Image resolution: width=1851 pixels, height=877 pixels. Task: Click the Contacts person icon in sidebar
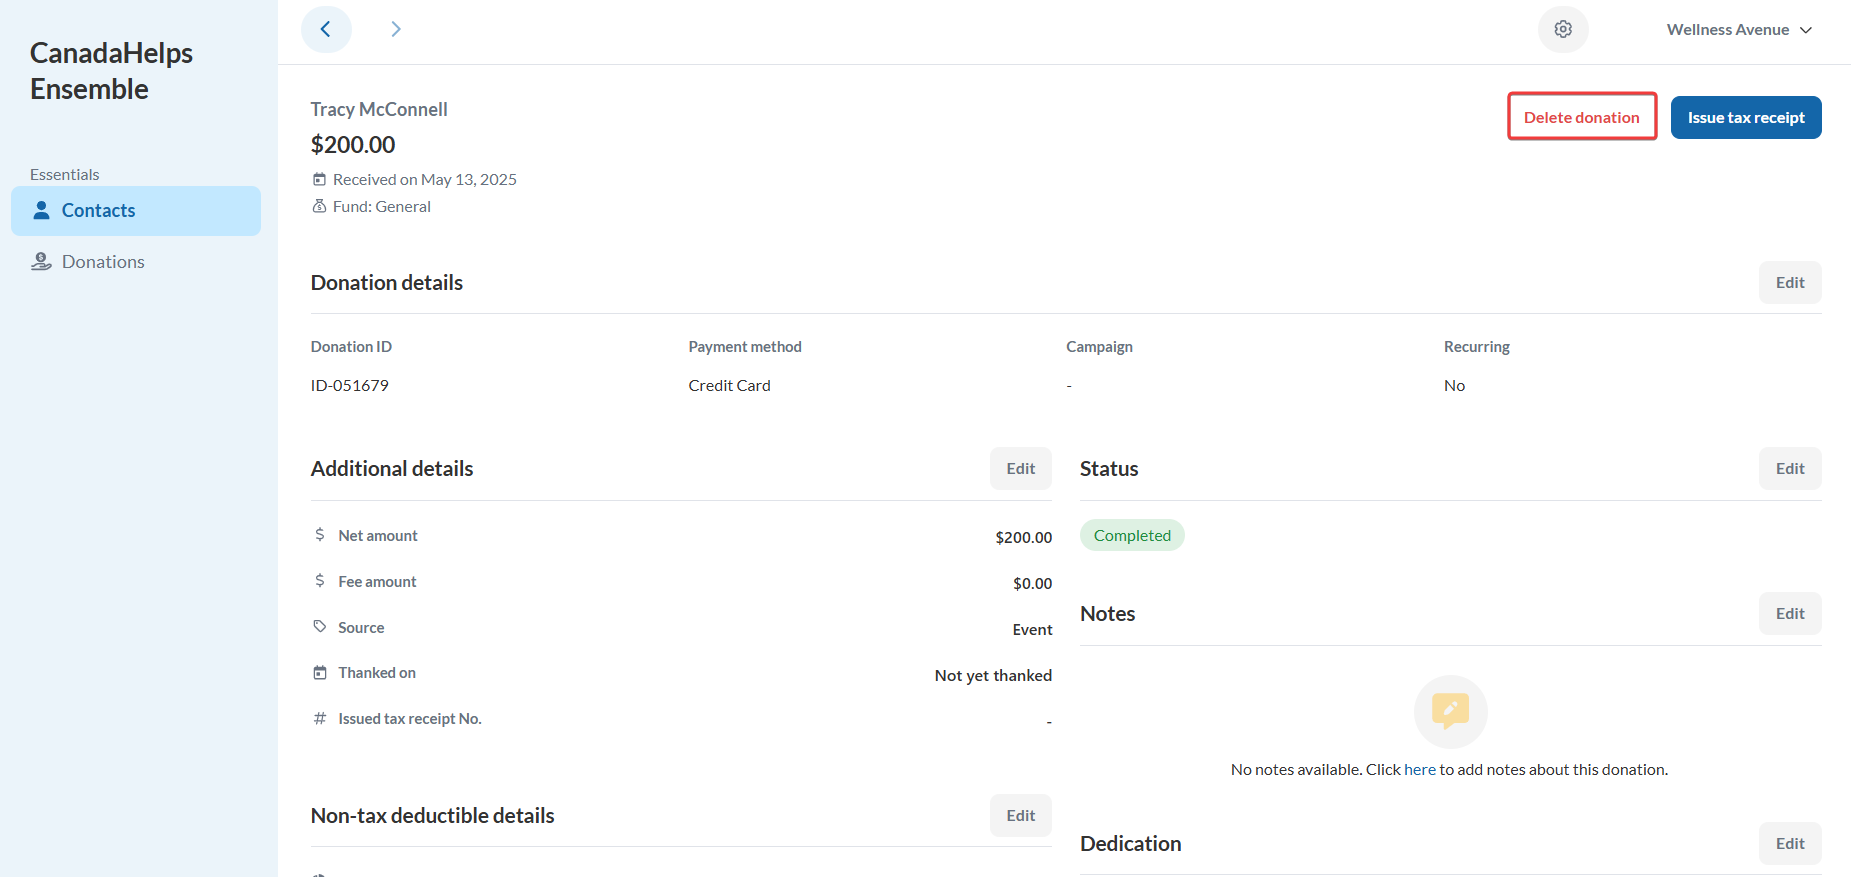(41, 210)
